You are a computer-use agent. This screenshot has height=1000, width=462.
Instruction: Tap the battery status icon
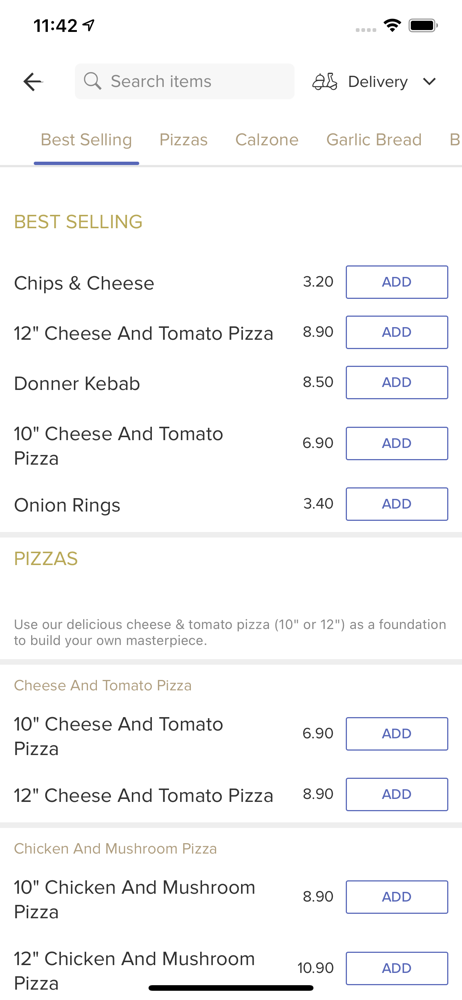click(422, 26)
